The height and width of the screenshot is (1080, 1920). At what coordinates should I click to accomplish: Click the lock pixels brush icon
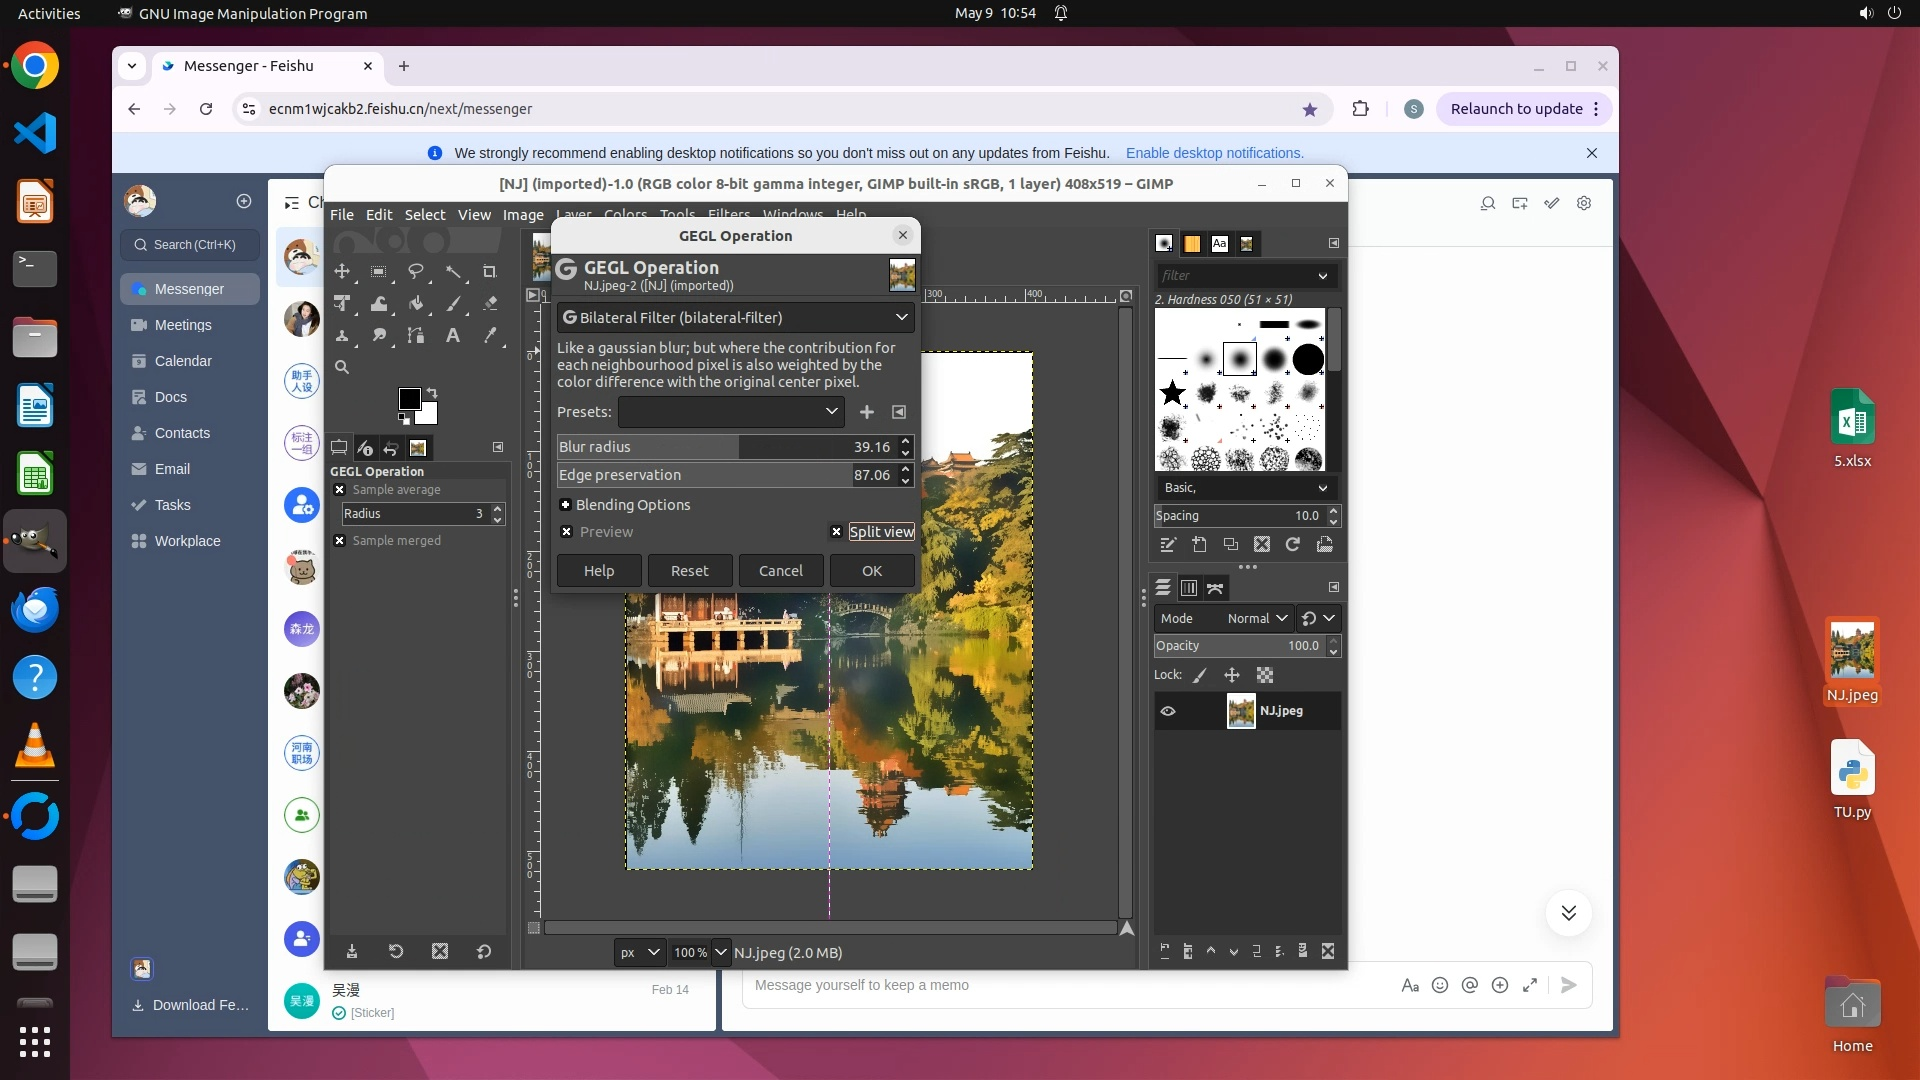(x=1200, y=676)
